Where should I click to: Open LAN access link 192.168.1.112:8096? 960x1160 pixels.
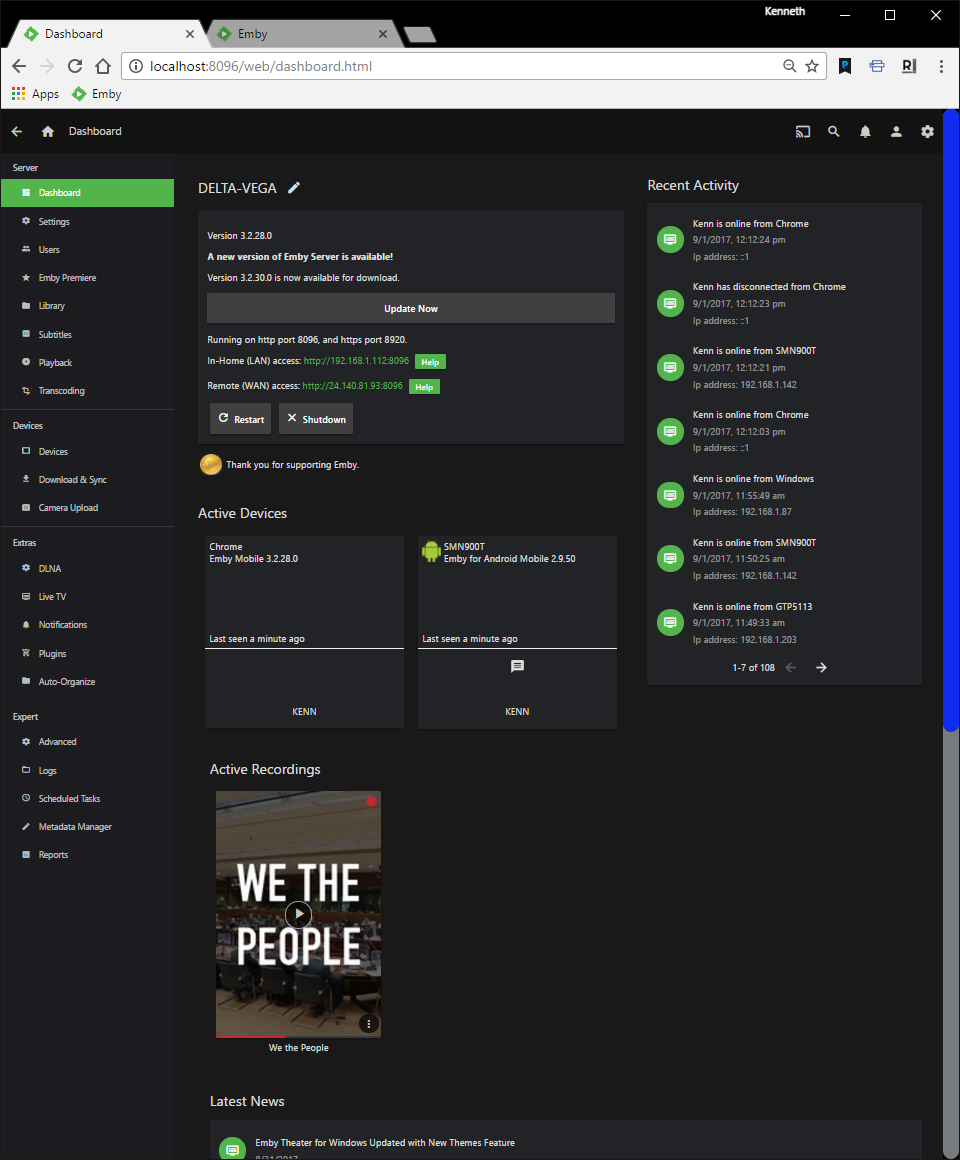coord(356,361)
